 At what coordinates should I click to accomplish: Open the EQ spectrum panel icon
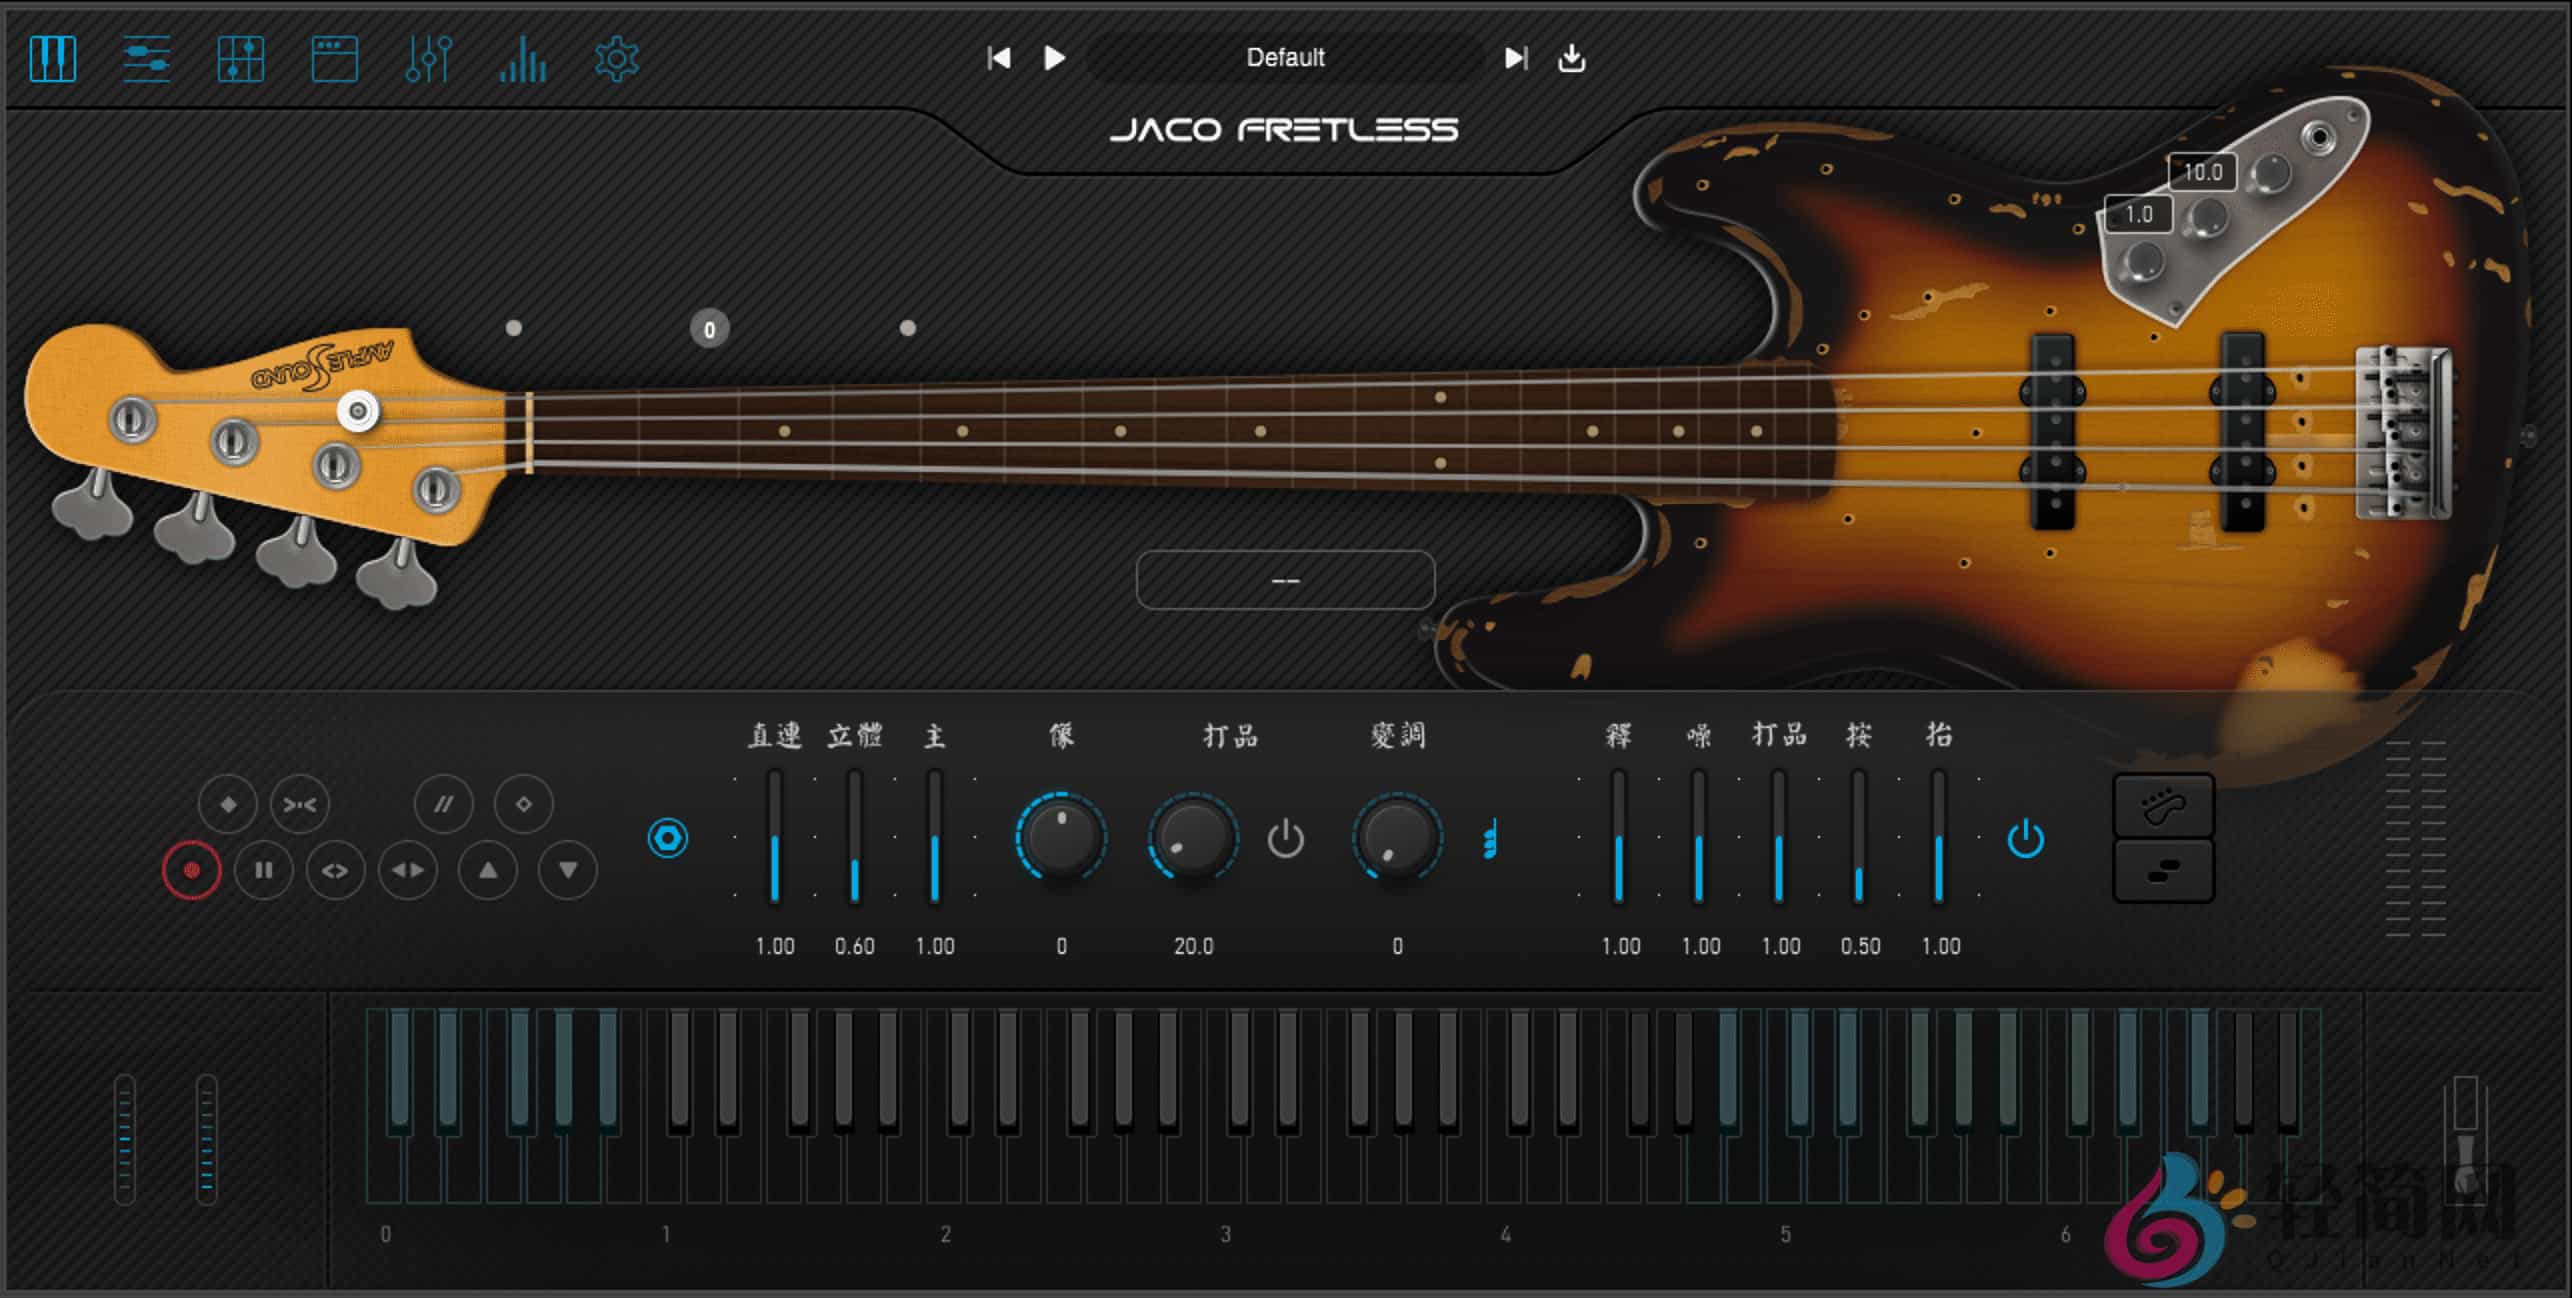click(522, 58)
